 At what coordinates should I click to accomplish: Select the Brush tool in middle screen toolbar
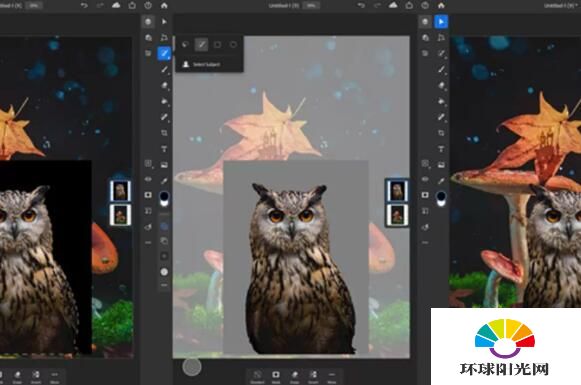(164, 69)
